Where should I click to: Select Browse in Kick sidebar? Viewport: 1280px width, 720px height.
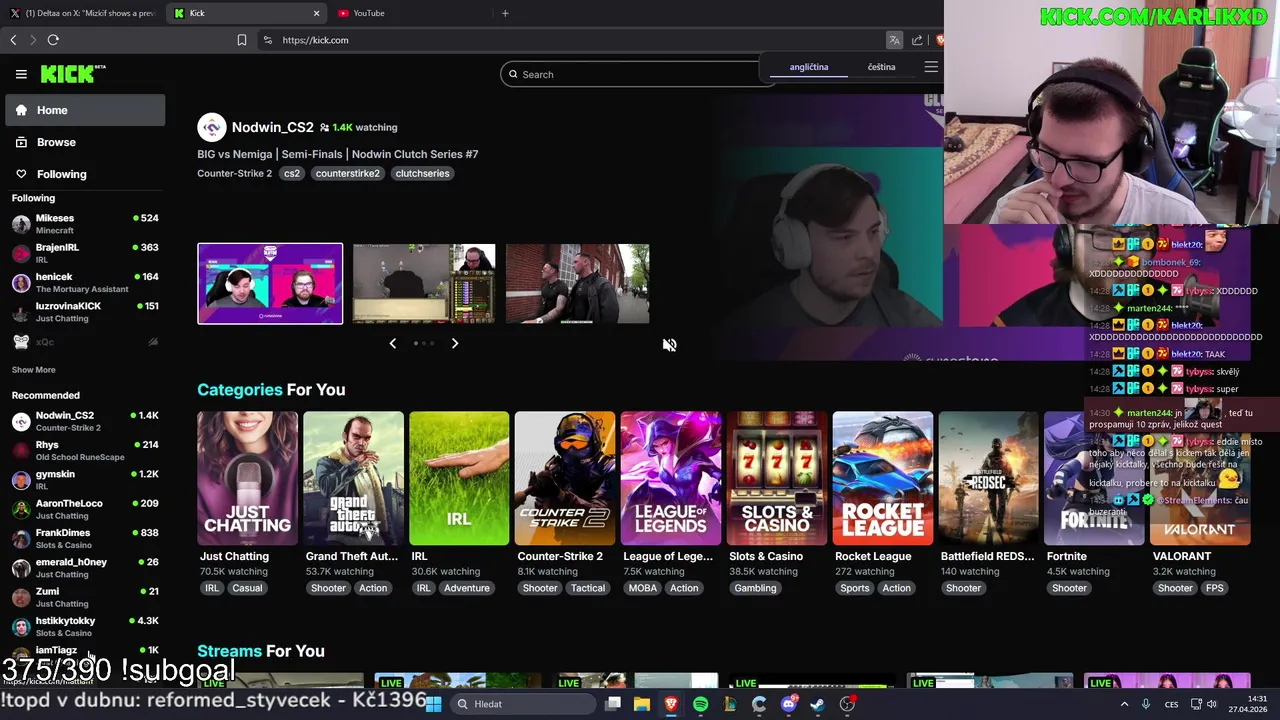tap(85, 142)
